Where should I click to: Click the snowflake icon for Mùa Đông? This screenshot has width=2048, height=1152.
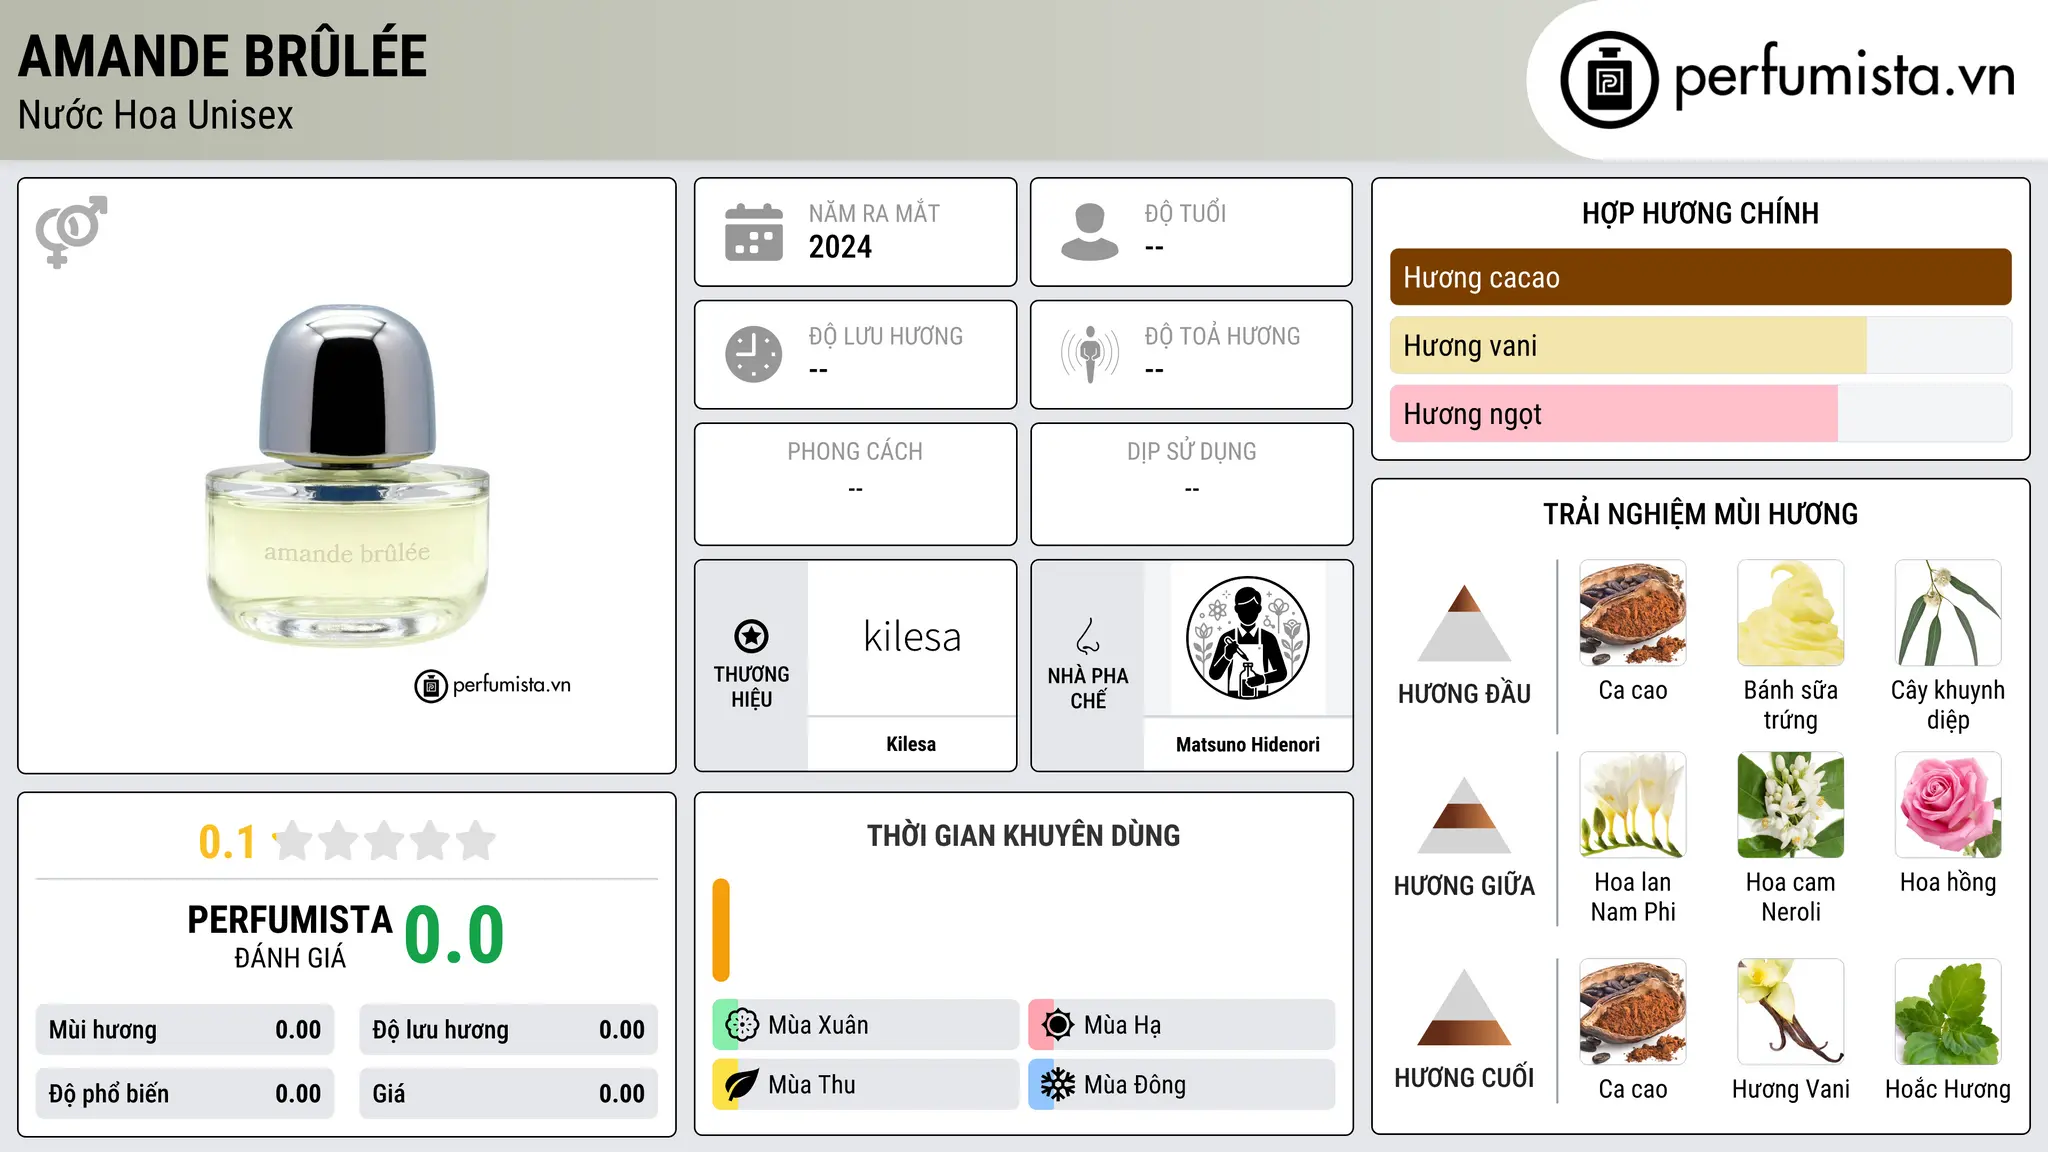point(1058,1085)
